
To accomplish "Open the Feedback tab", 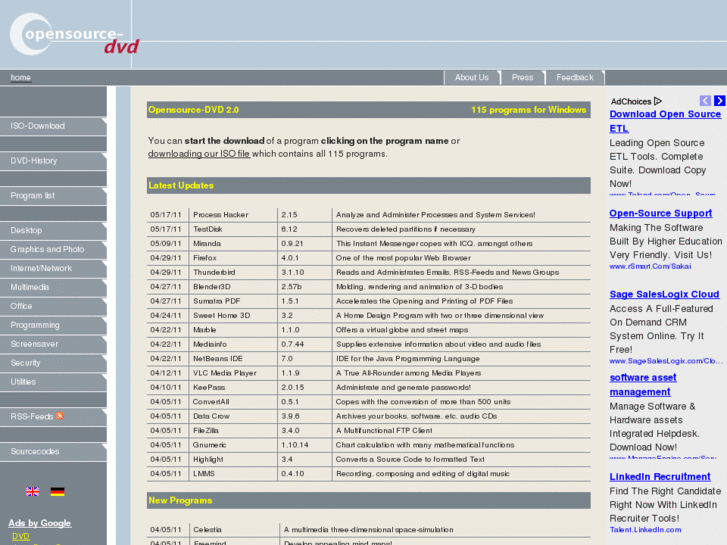I will pyautogui.click(x=575, y=77).
